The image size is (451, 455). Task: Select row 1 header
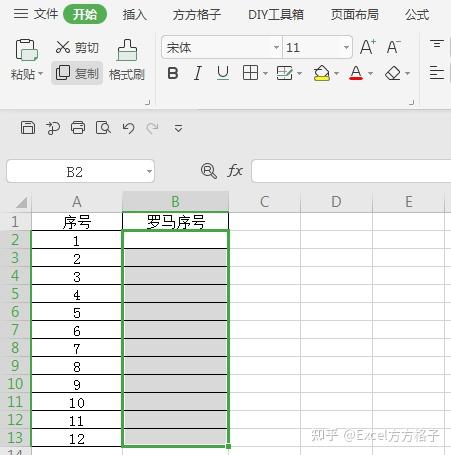point(15,222)
